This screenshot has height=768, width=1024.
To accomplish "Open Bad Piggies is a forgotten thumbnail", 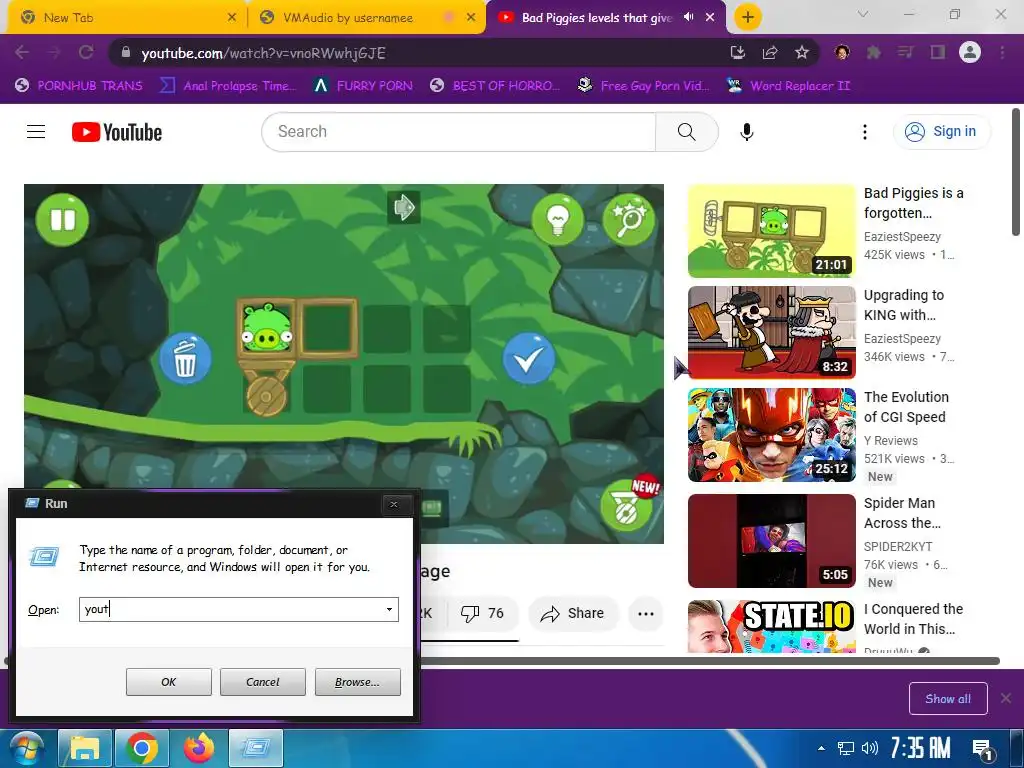I will click(x=771, y=231).
